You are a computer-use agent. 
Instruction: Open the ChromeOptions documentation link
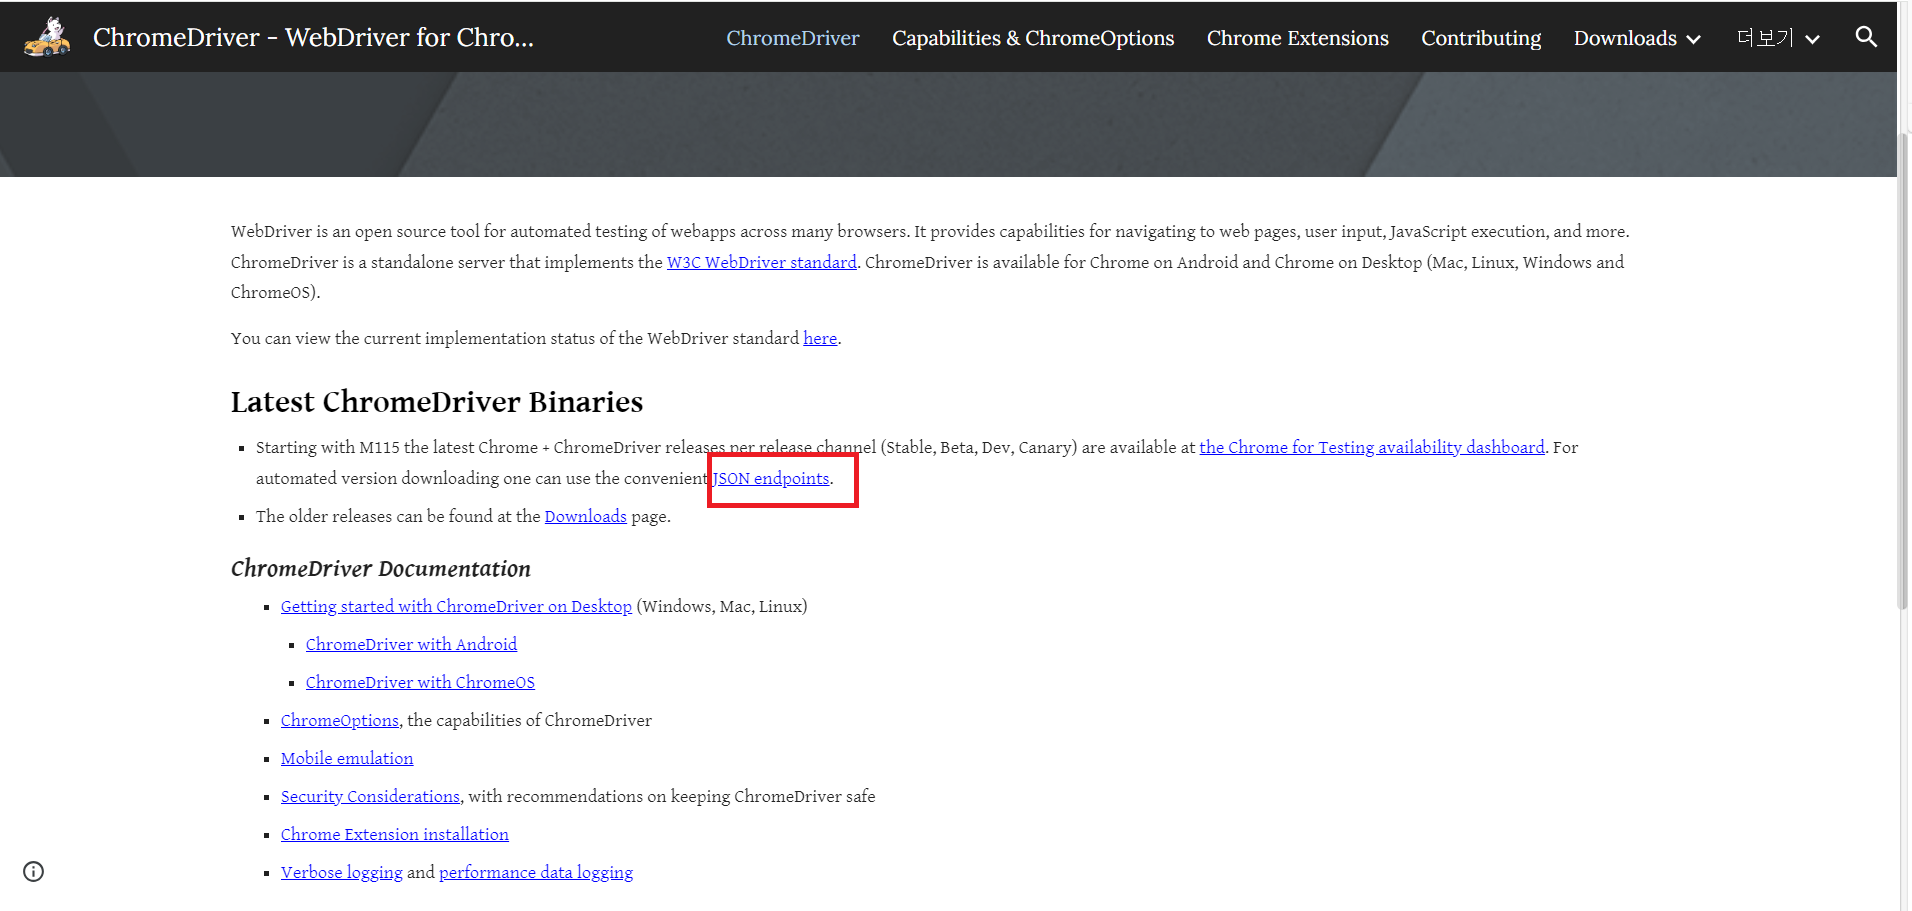(x=339, y=720)
